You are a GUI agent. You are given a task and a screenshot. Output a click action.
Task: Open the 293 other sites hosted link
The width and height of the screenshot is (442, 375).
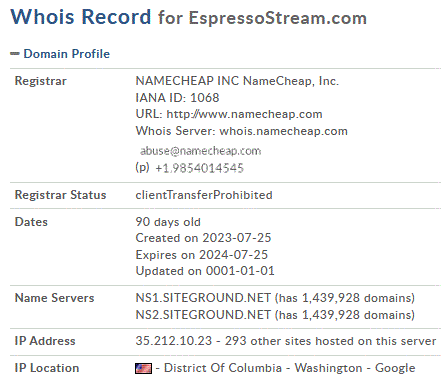(x=330, y=341)
